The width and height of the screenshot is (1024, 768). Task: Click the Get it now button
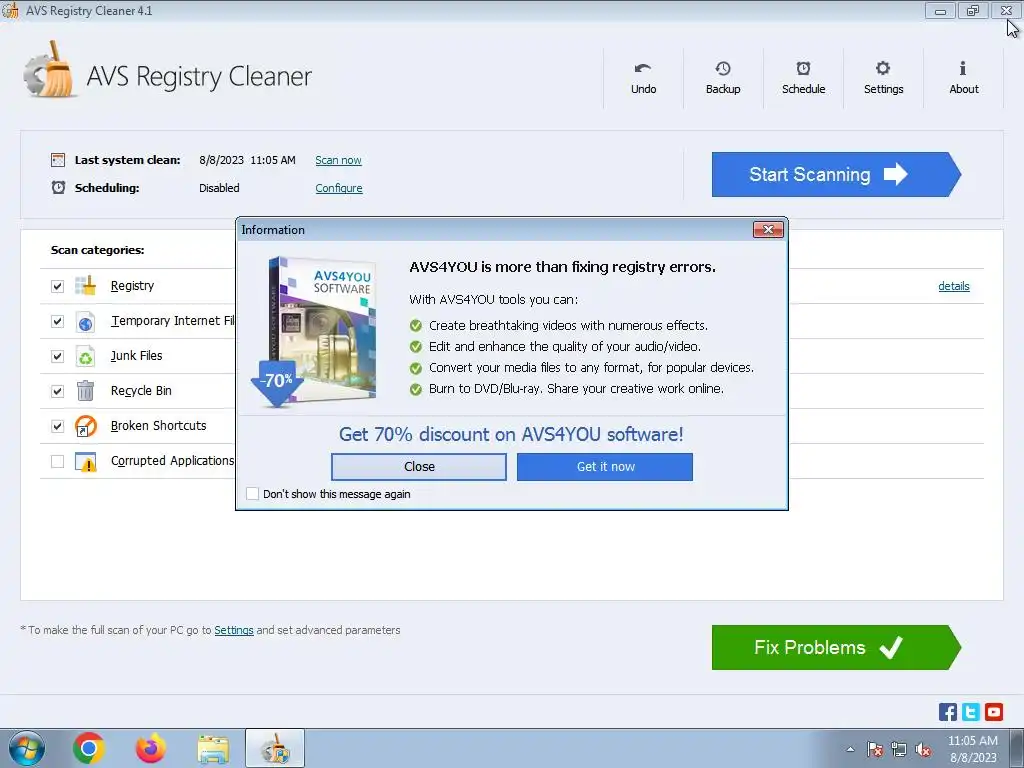pos(605,467)
